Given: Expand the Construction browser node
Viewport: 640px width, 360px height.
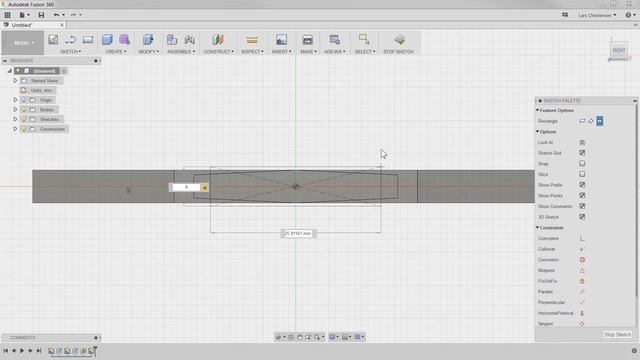Looking at the screenshot, I should point(16,129).
